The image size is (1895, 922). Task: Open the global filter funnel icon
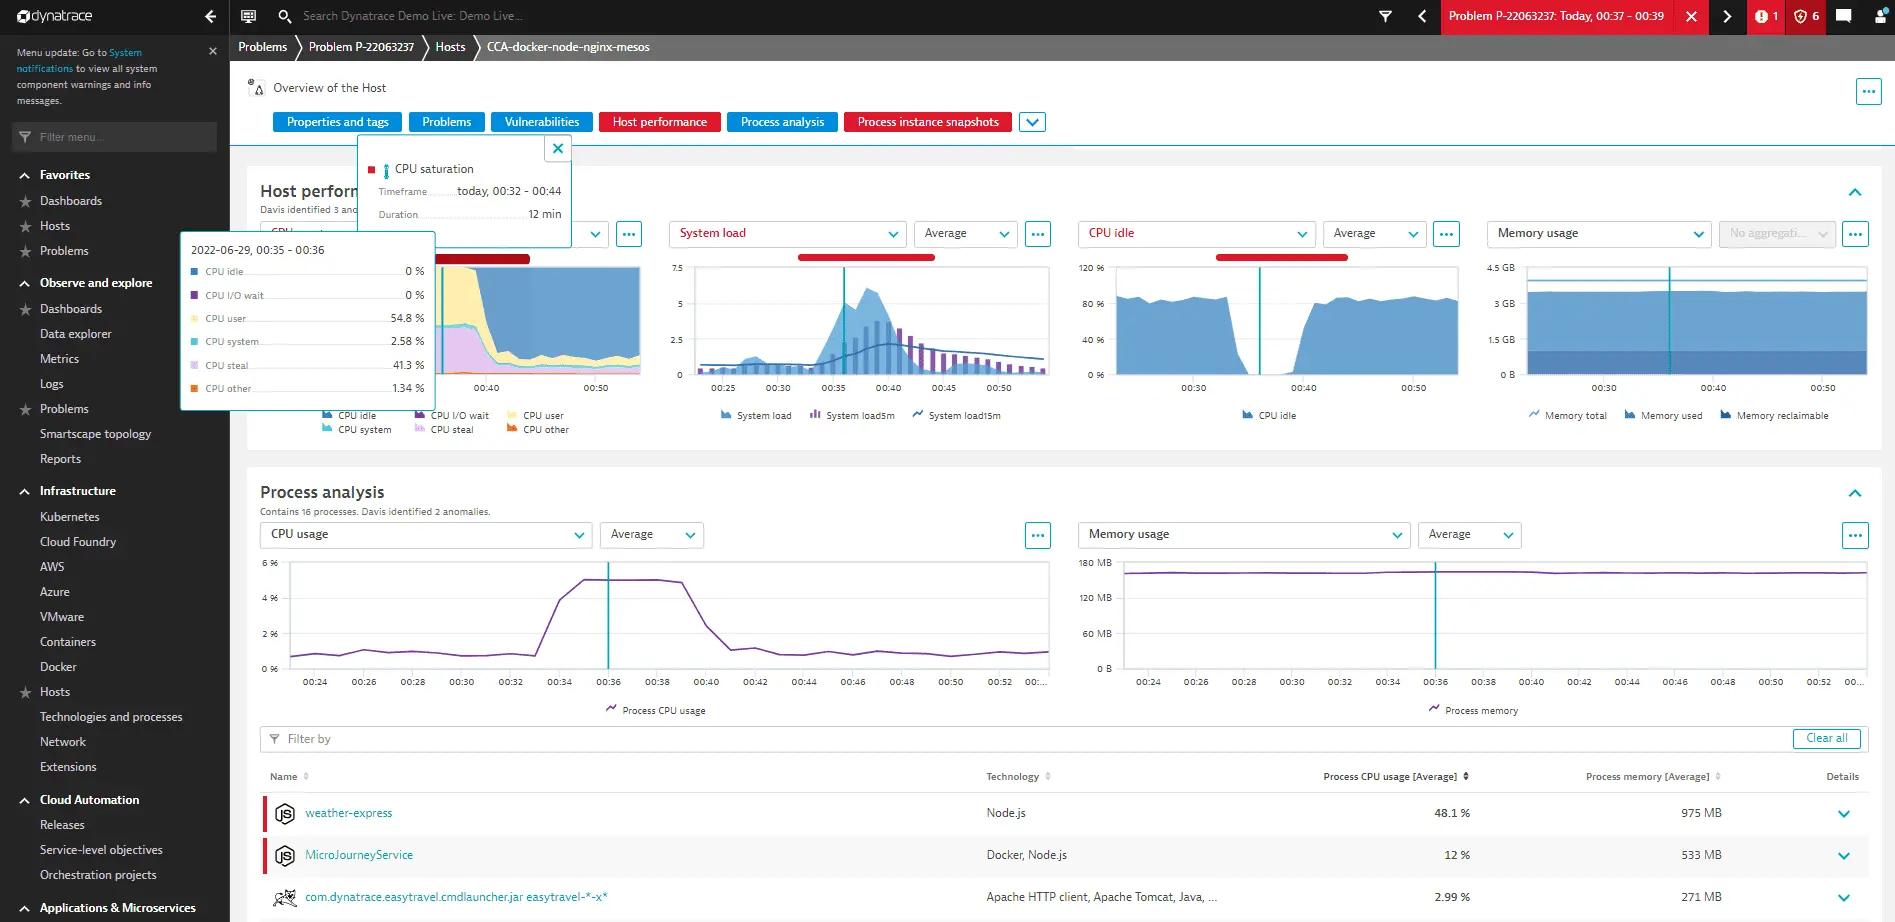1385,16
